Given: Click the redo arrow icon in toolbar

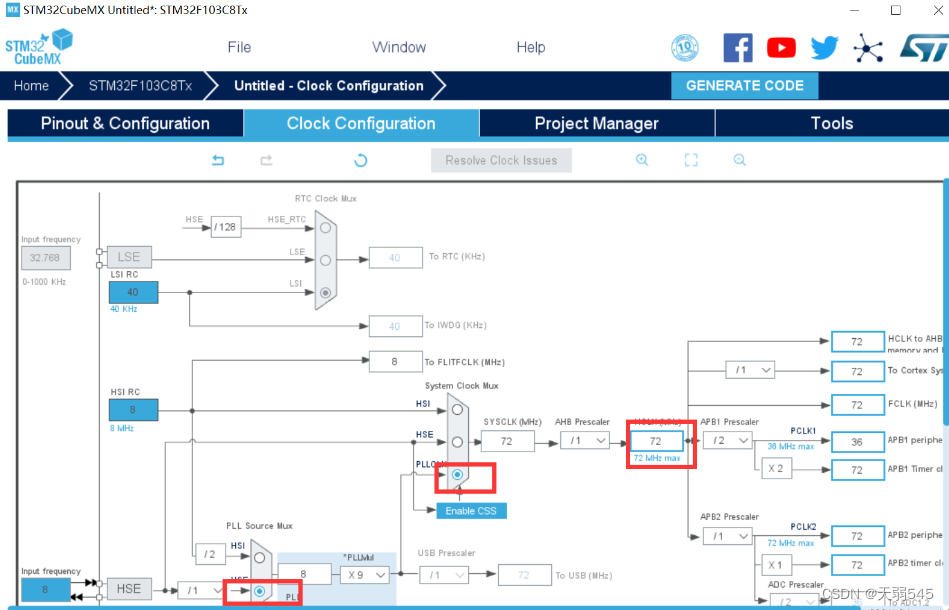Looking at the screenshot, I should (266, 160).
